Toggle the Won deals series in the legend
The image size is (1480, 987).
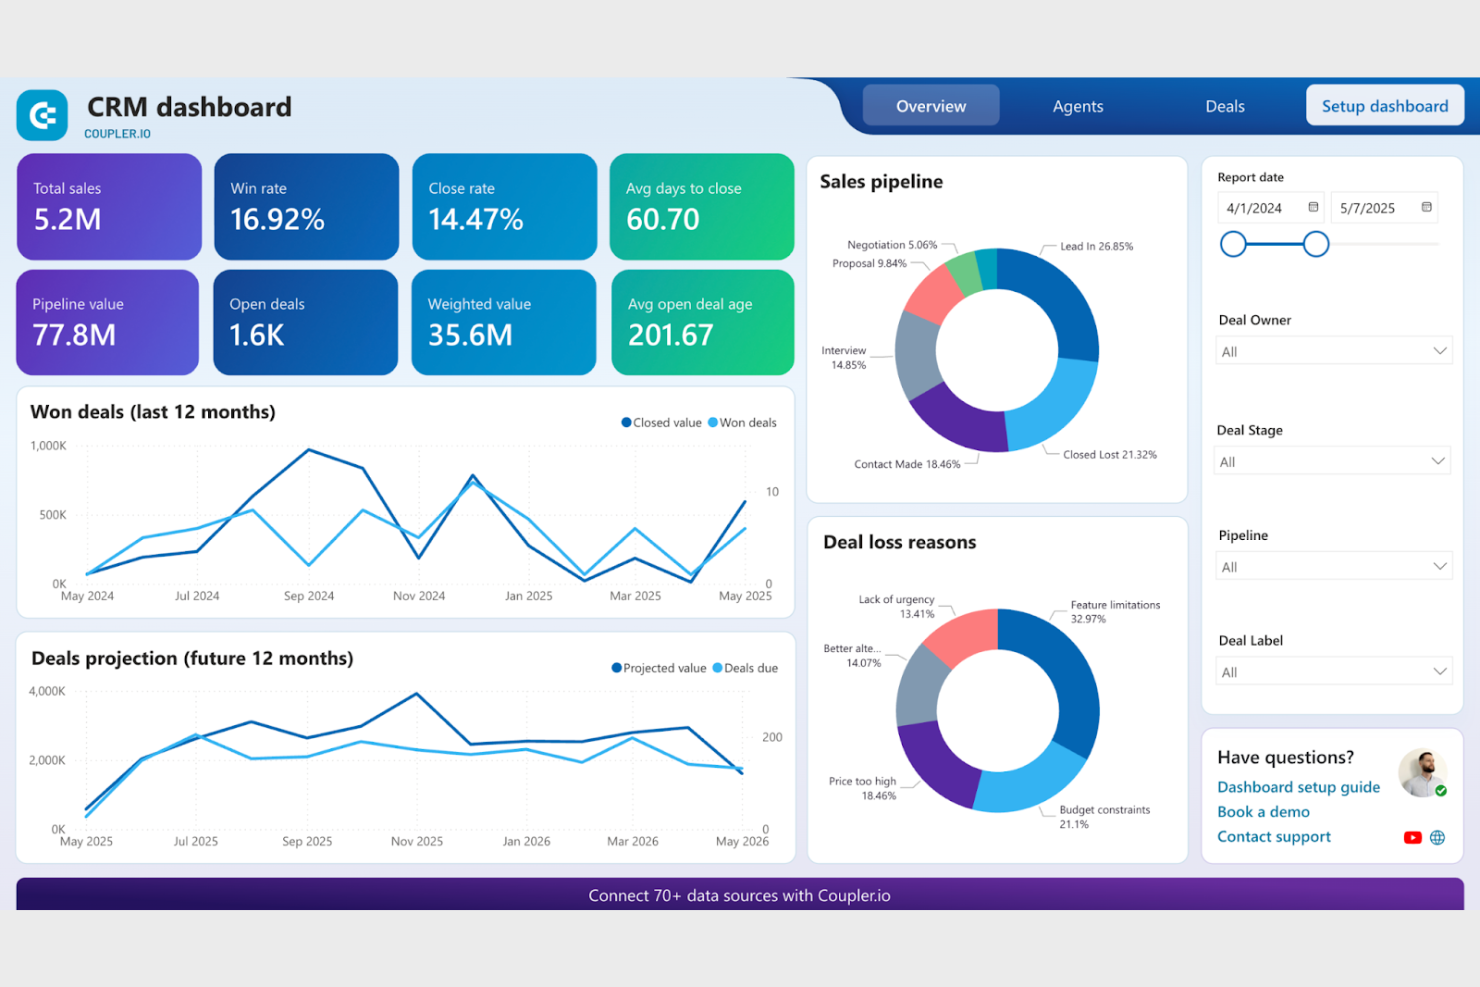pos(742,422)
